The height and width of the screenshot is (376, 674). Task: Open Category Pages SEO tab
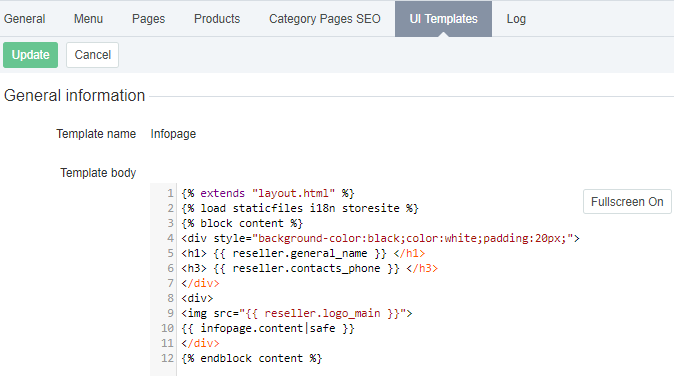(325, 19)
